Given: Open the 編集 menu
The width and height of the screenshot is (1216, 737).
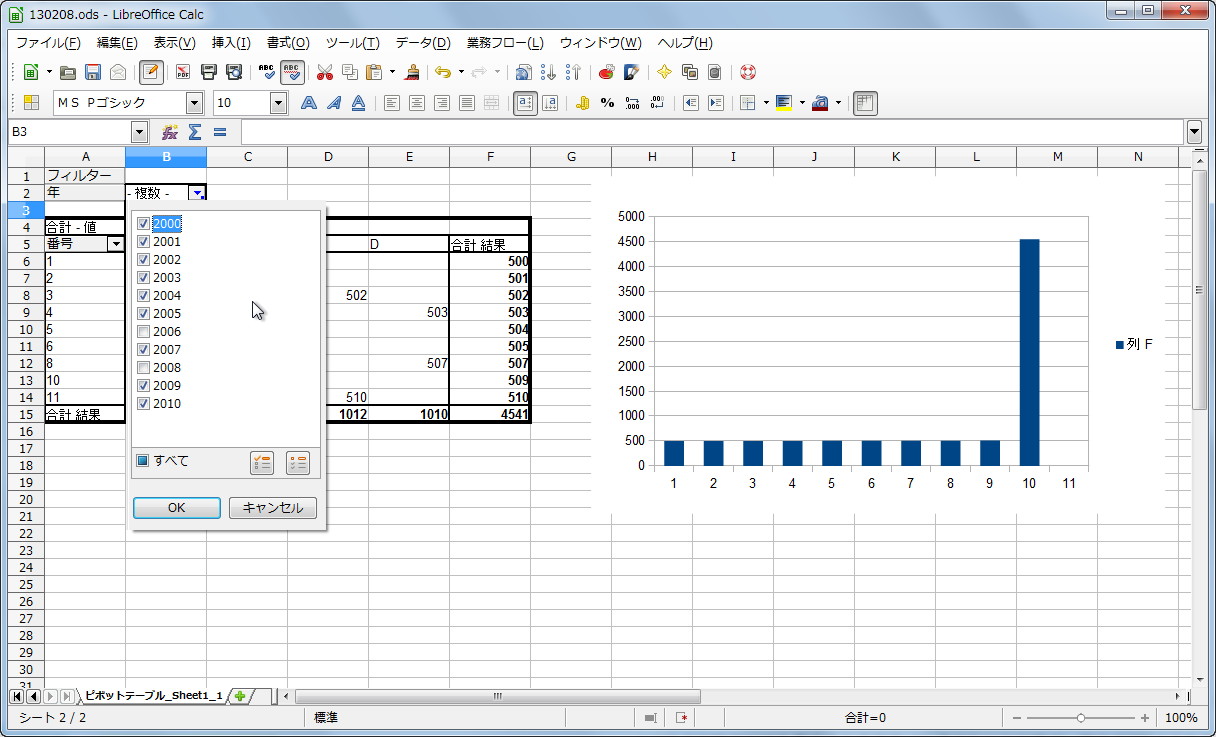Looking at the screenshot, I should point(117,43).
